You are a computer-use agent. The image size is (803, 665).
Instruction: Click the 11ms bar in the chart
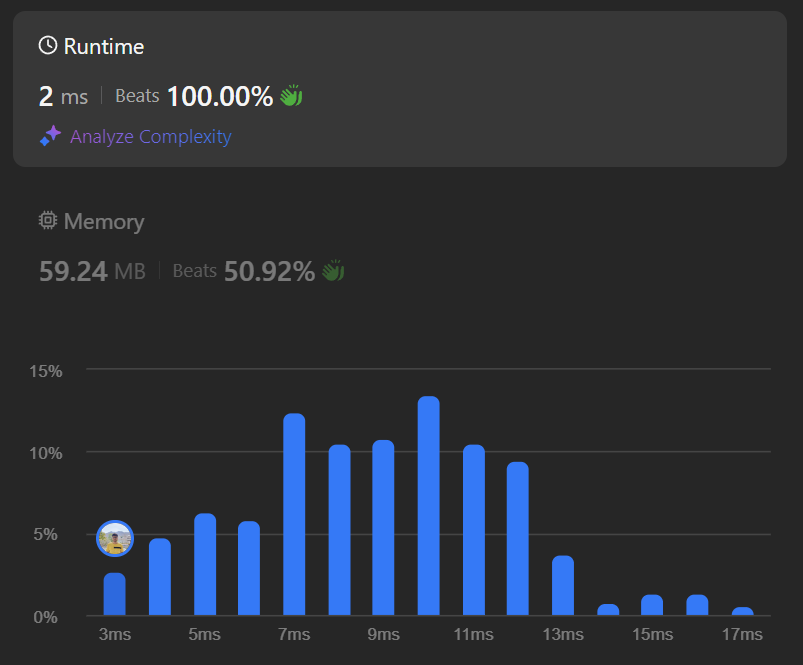pyautogui.click(x=473, y=530)
